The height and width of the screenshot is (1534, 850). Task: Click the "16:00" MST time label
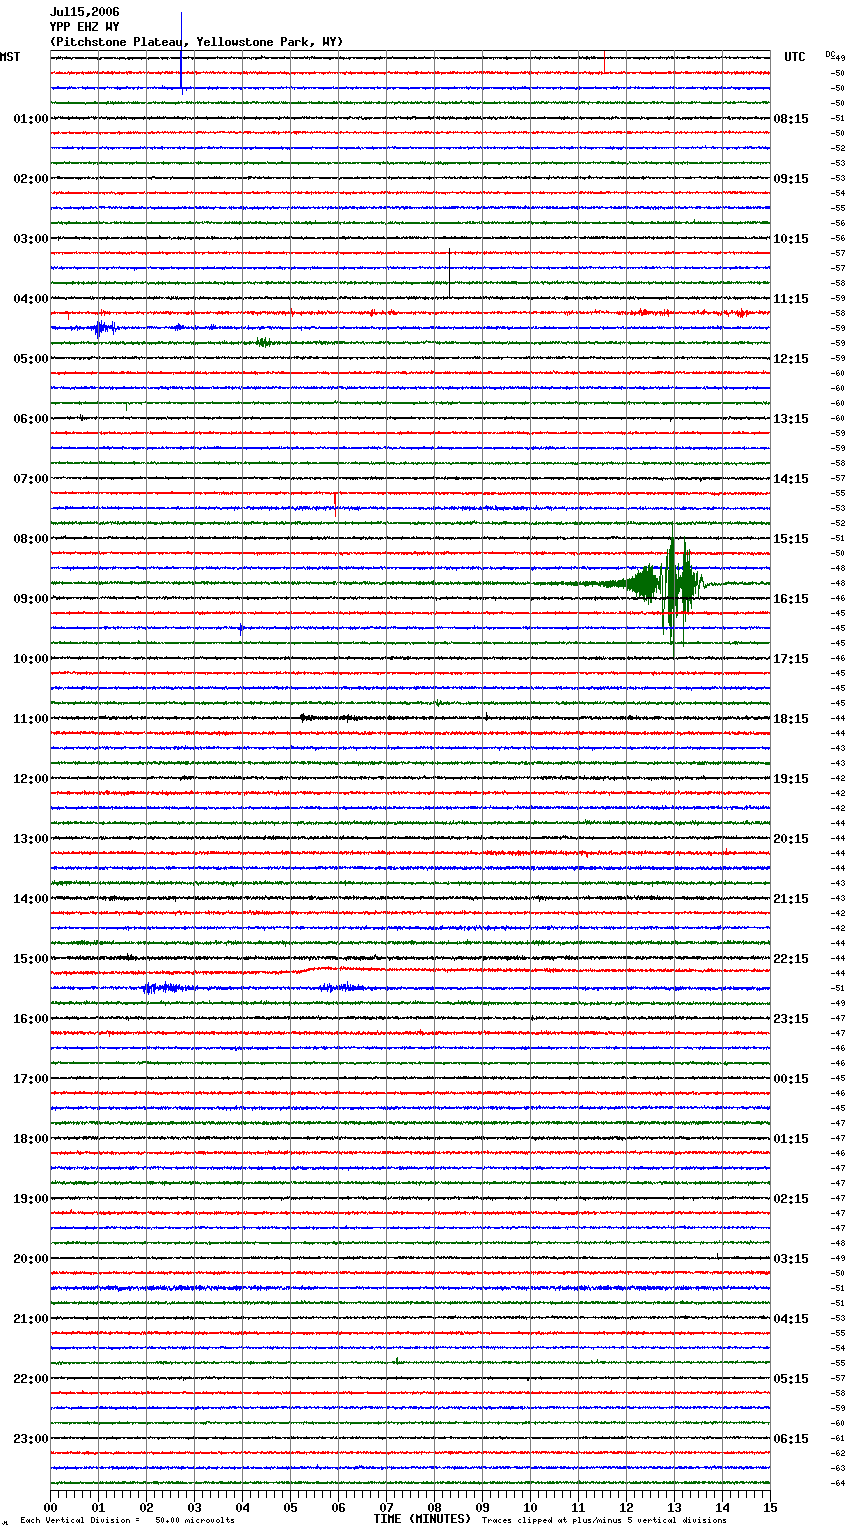pyautogui.click(x=31, y=1019)
